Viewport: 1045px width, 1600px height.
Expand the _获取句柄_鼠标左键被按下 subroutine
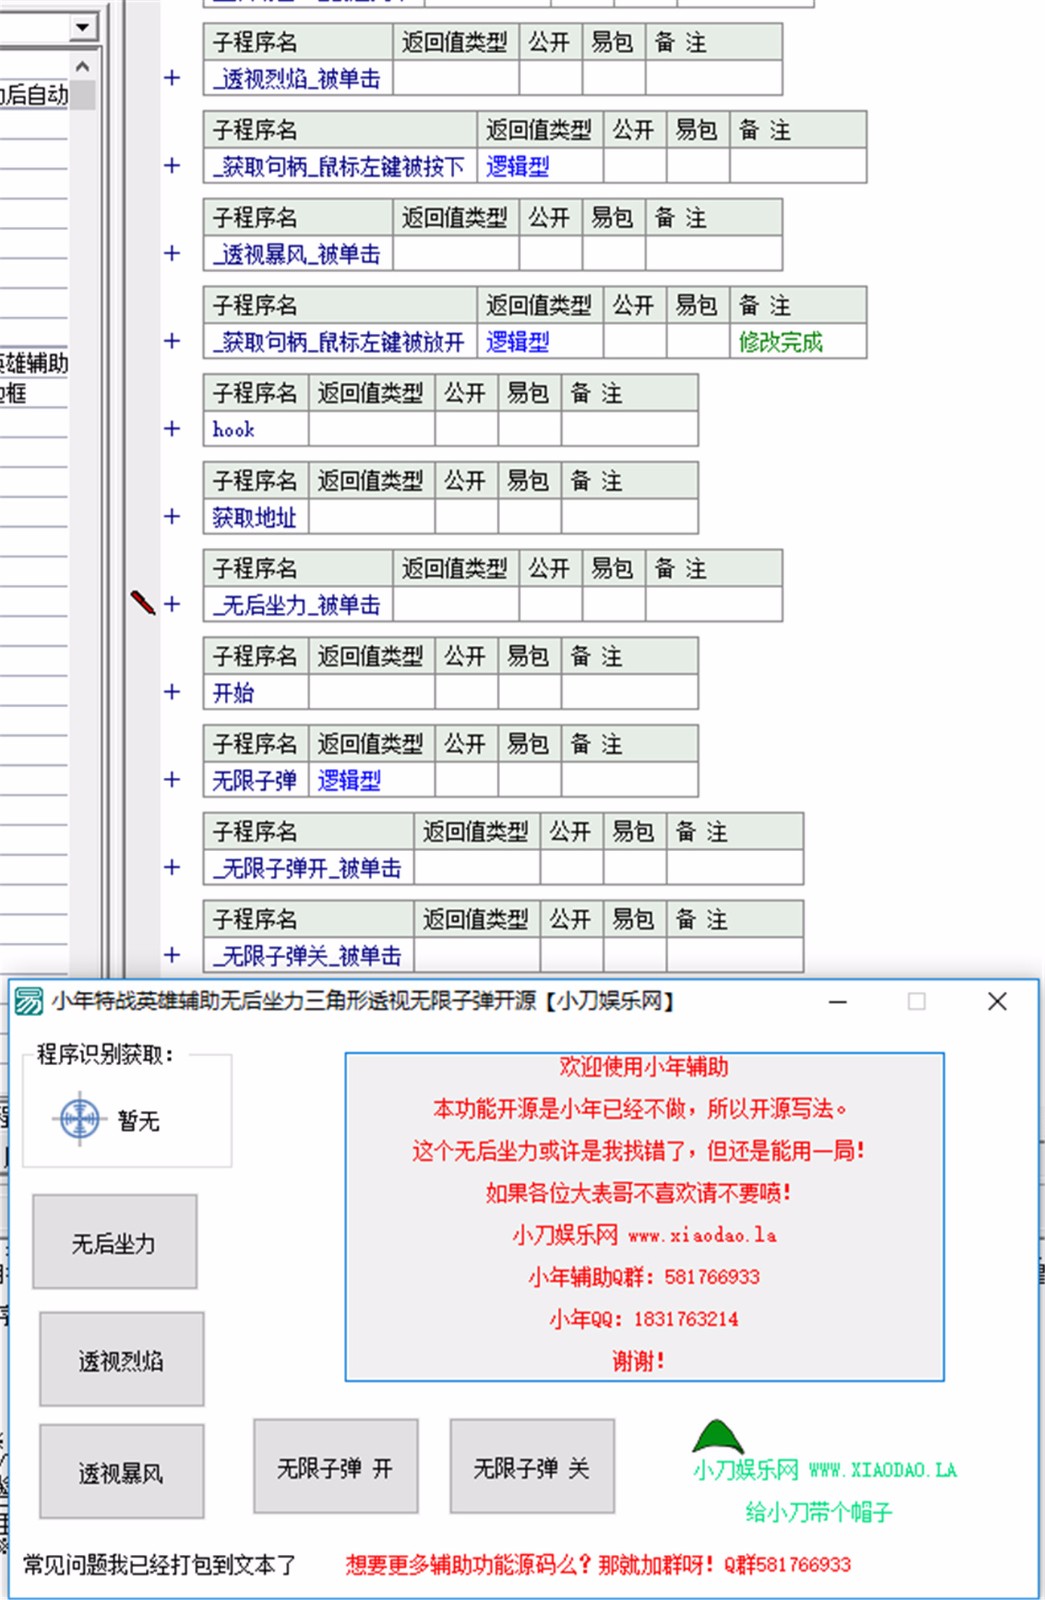click(172, 166)
